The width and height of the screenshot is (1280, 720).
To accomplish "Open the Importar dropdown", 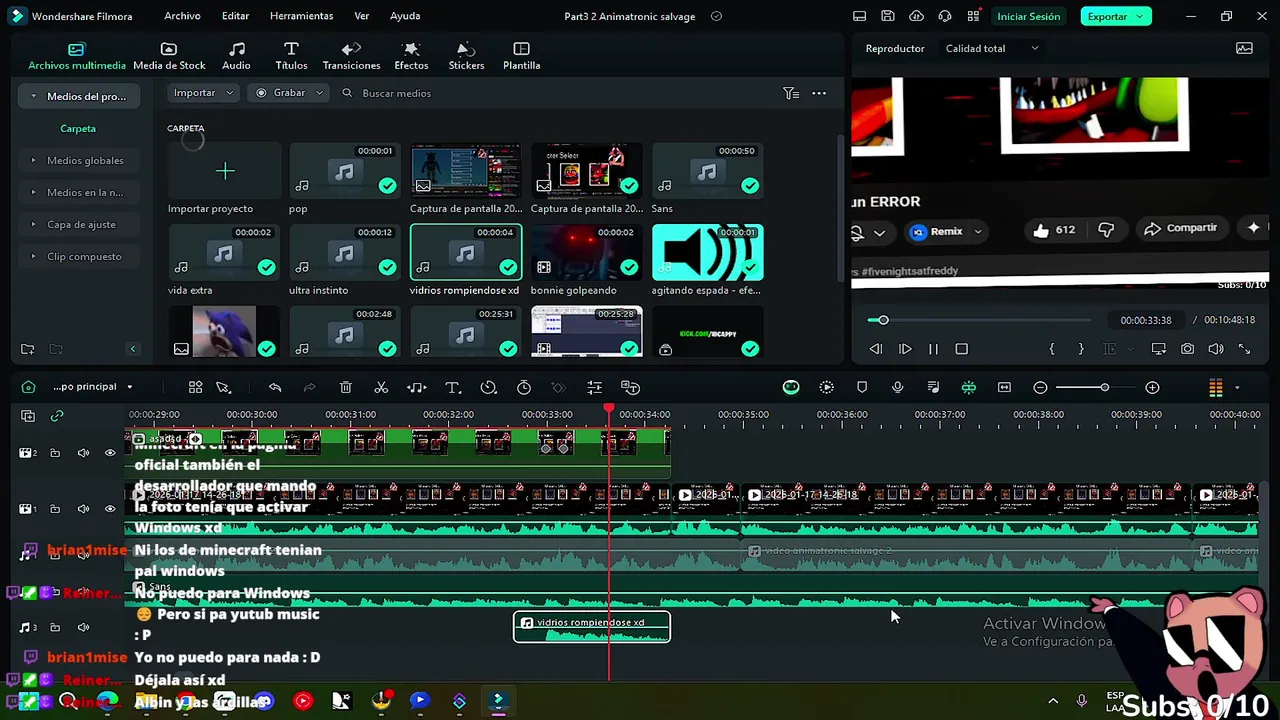I will click(203, 93).
